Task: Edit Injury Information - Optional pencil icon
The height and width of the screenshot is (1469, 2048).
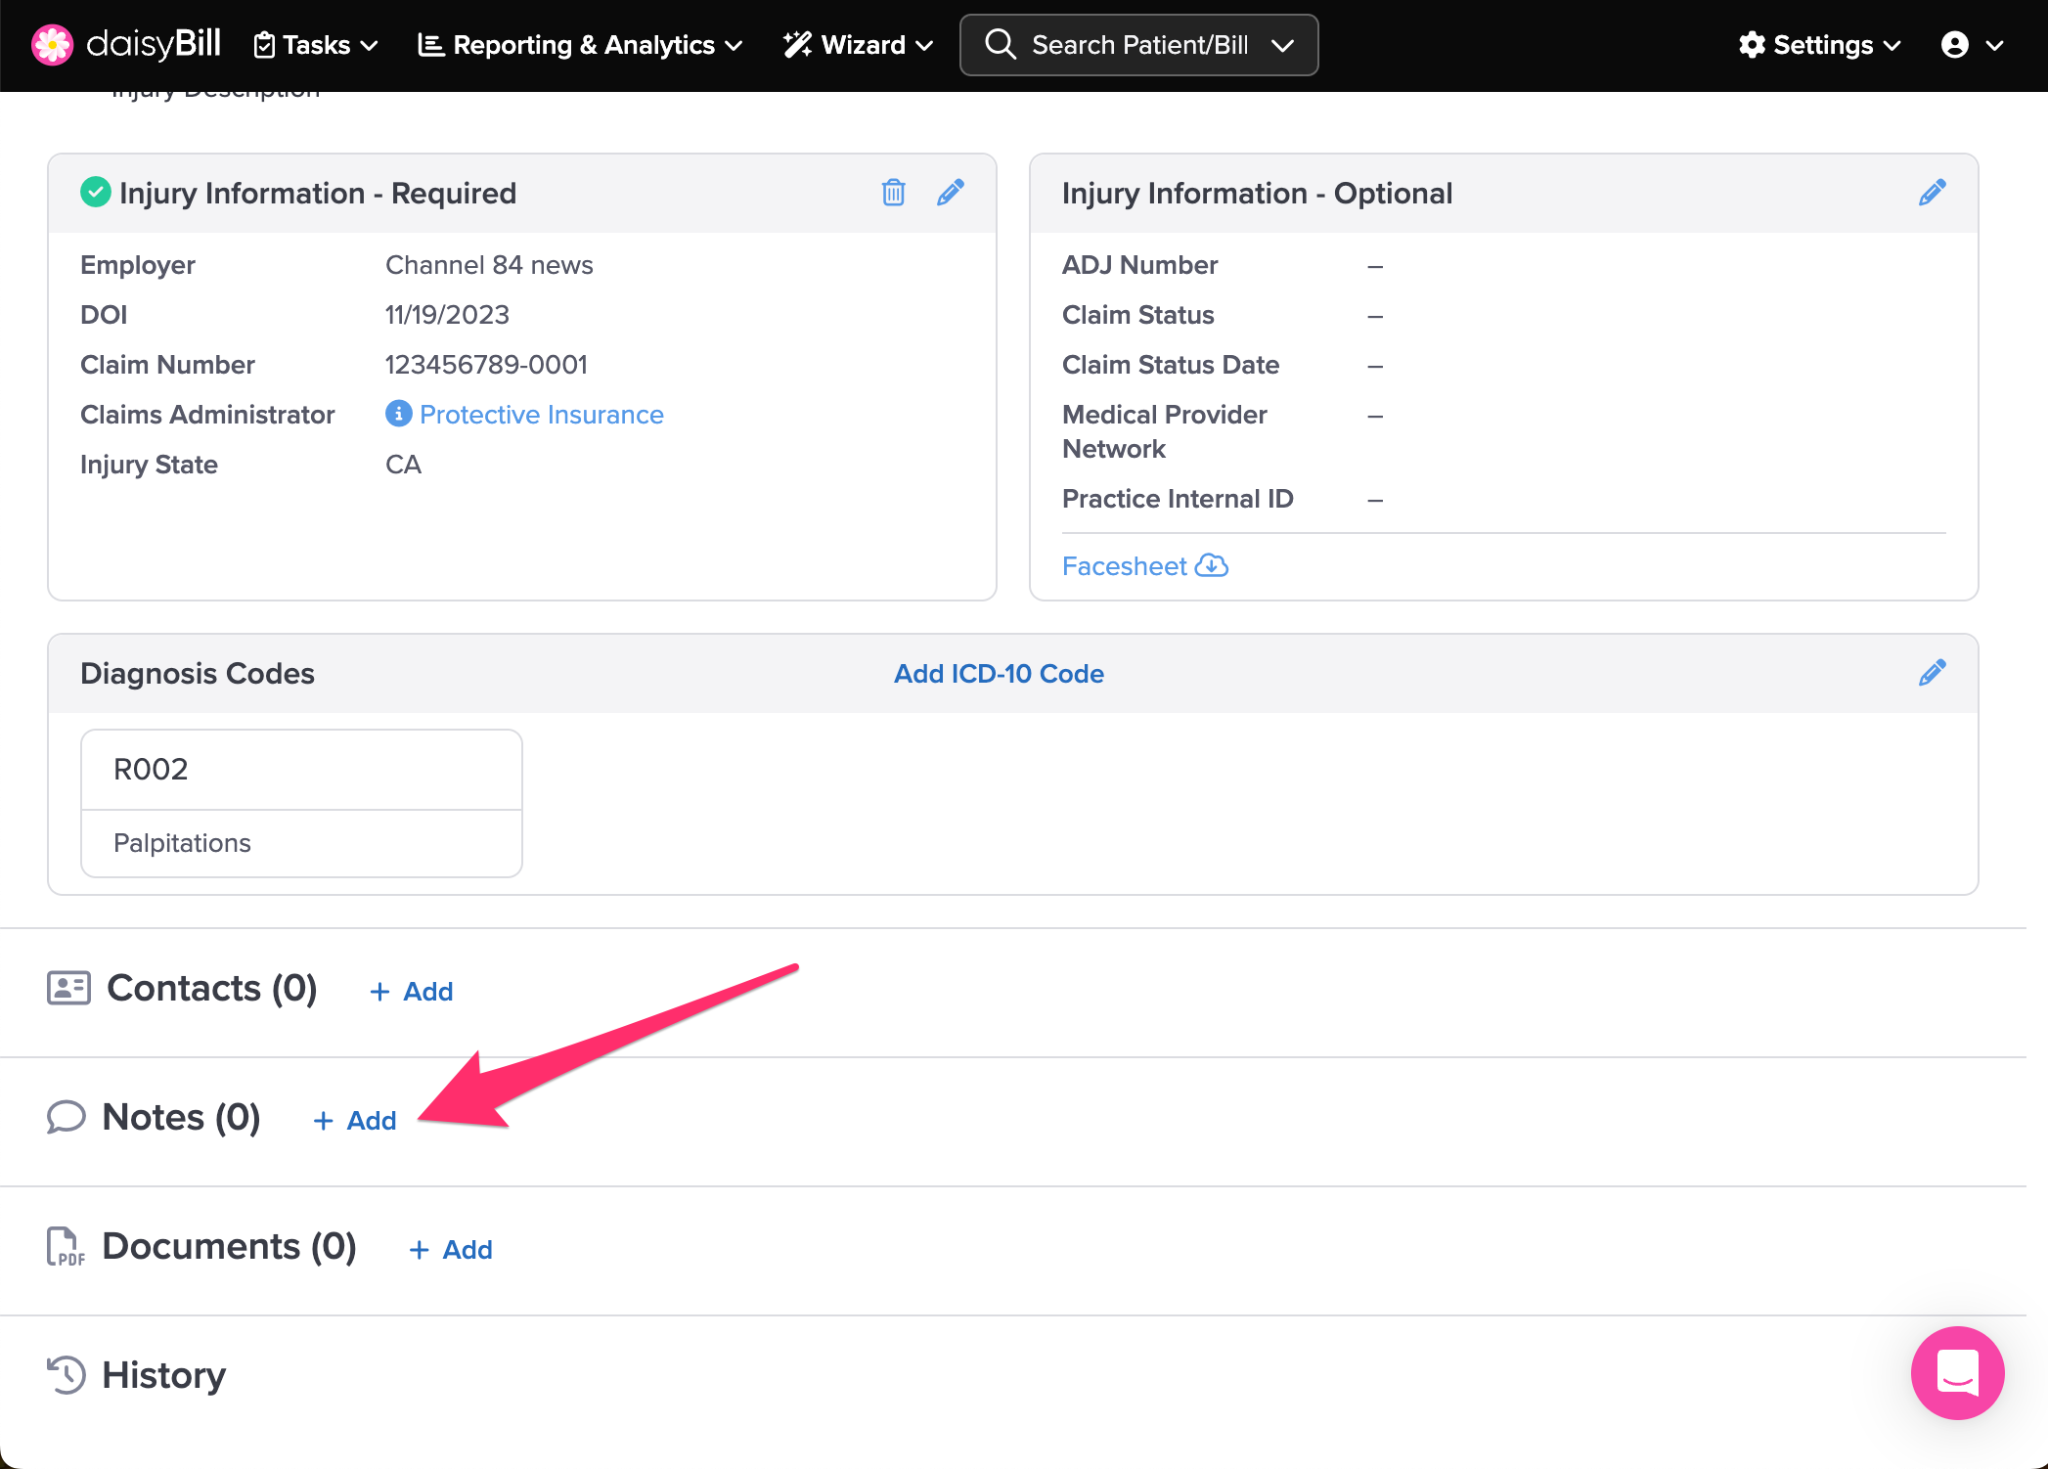Action: click(1932, 192)
